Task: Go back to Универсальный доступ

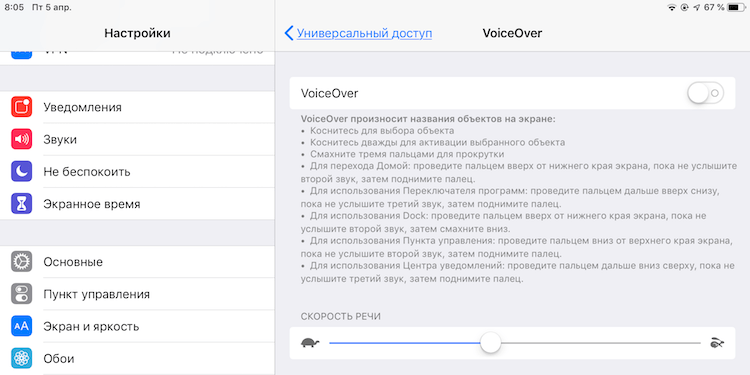Action: click(x=364, y=33)
